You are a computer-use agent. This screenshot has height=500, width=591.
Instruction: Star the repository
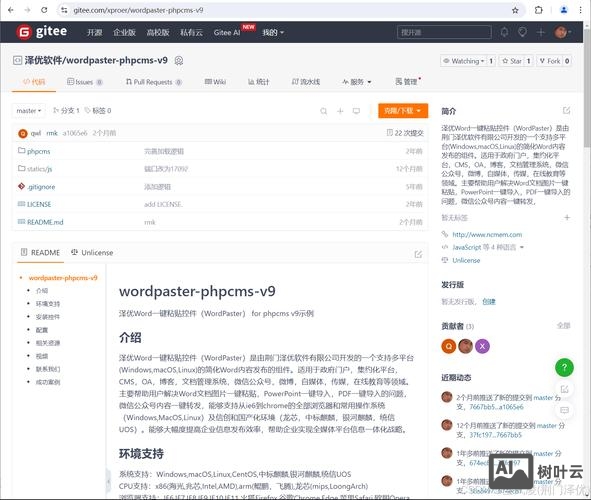tap(512, 61)
